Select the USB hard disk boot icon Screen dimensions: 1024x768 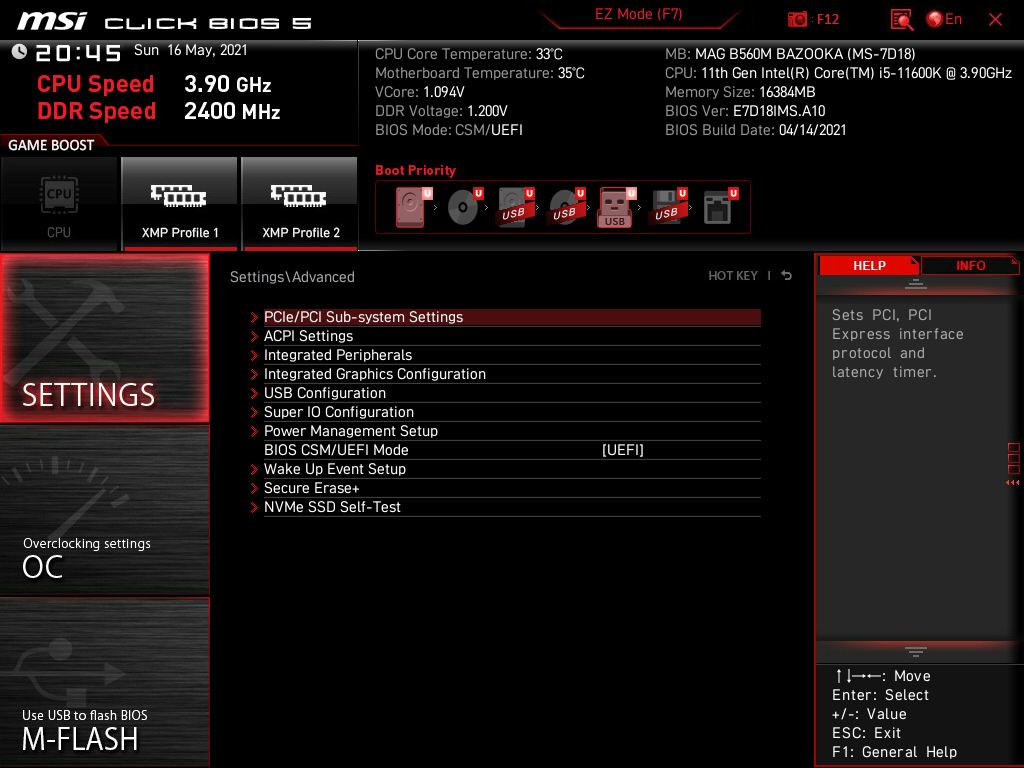tap(515, 207)
